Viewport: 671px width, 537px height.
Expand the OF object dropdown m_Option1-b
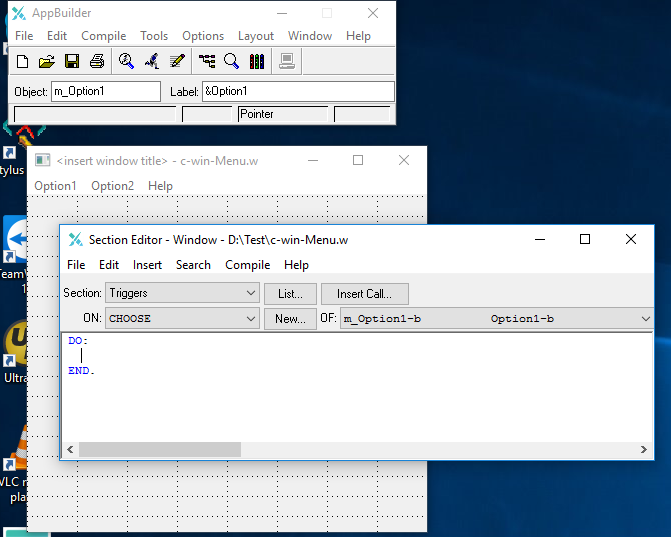pyautogui.click(x=645, y=319)
